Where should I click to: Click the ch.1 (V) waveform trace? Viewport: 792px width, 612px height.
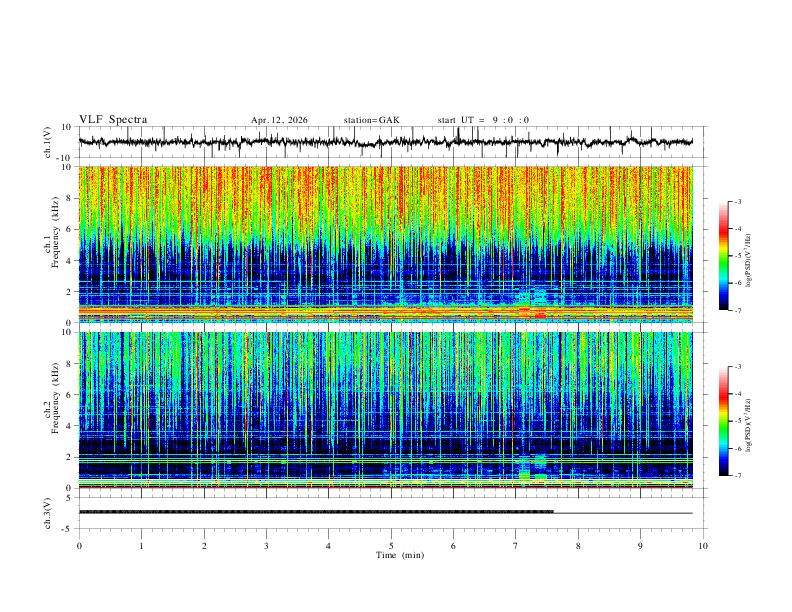(385, 142)
